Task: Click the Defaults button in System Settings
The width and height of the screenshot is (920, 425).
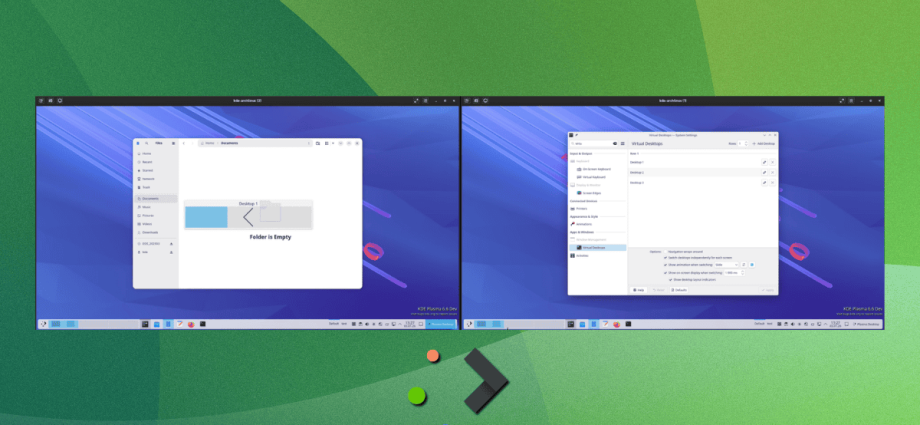Action: coord(679,290)
